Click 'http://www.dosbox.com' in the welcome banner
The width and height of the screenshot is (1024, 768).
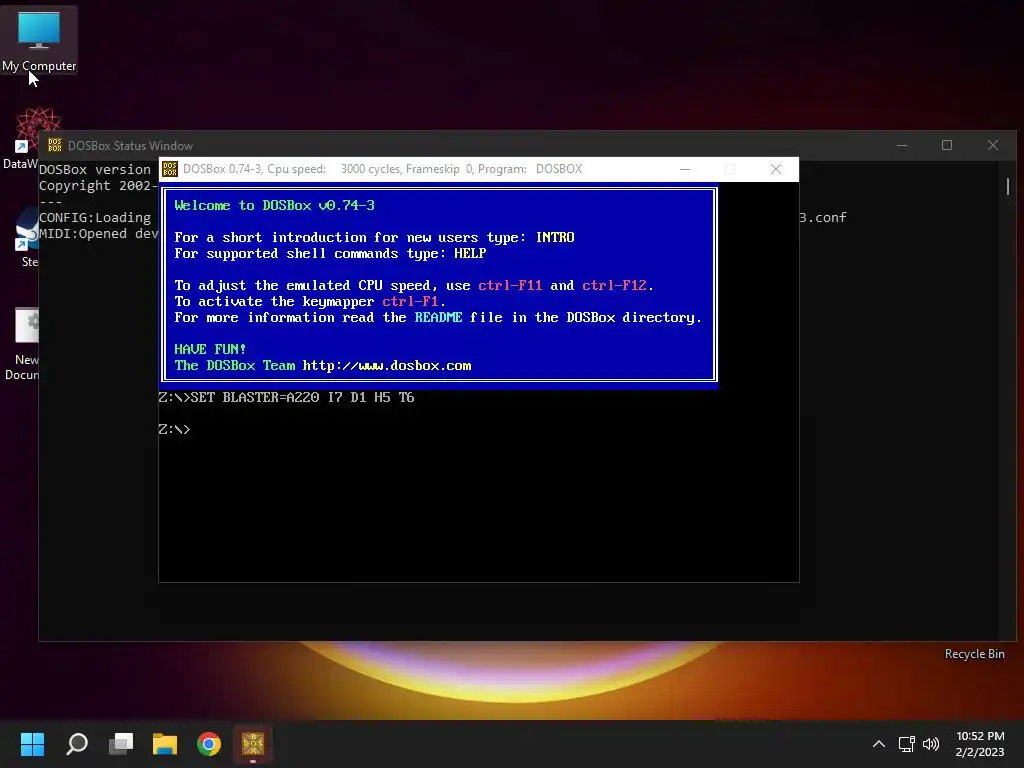[387, 366]
